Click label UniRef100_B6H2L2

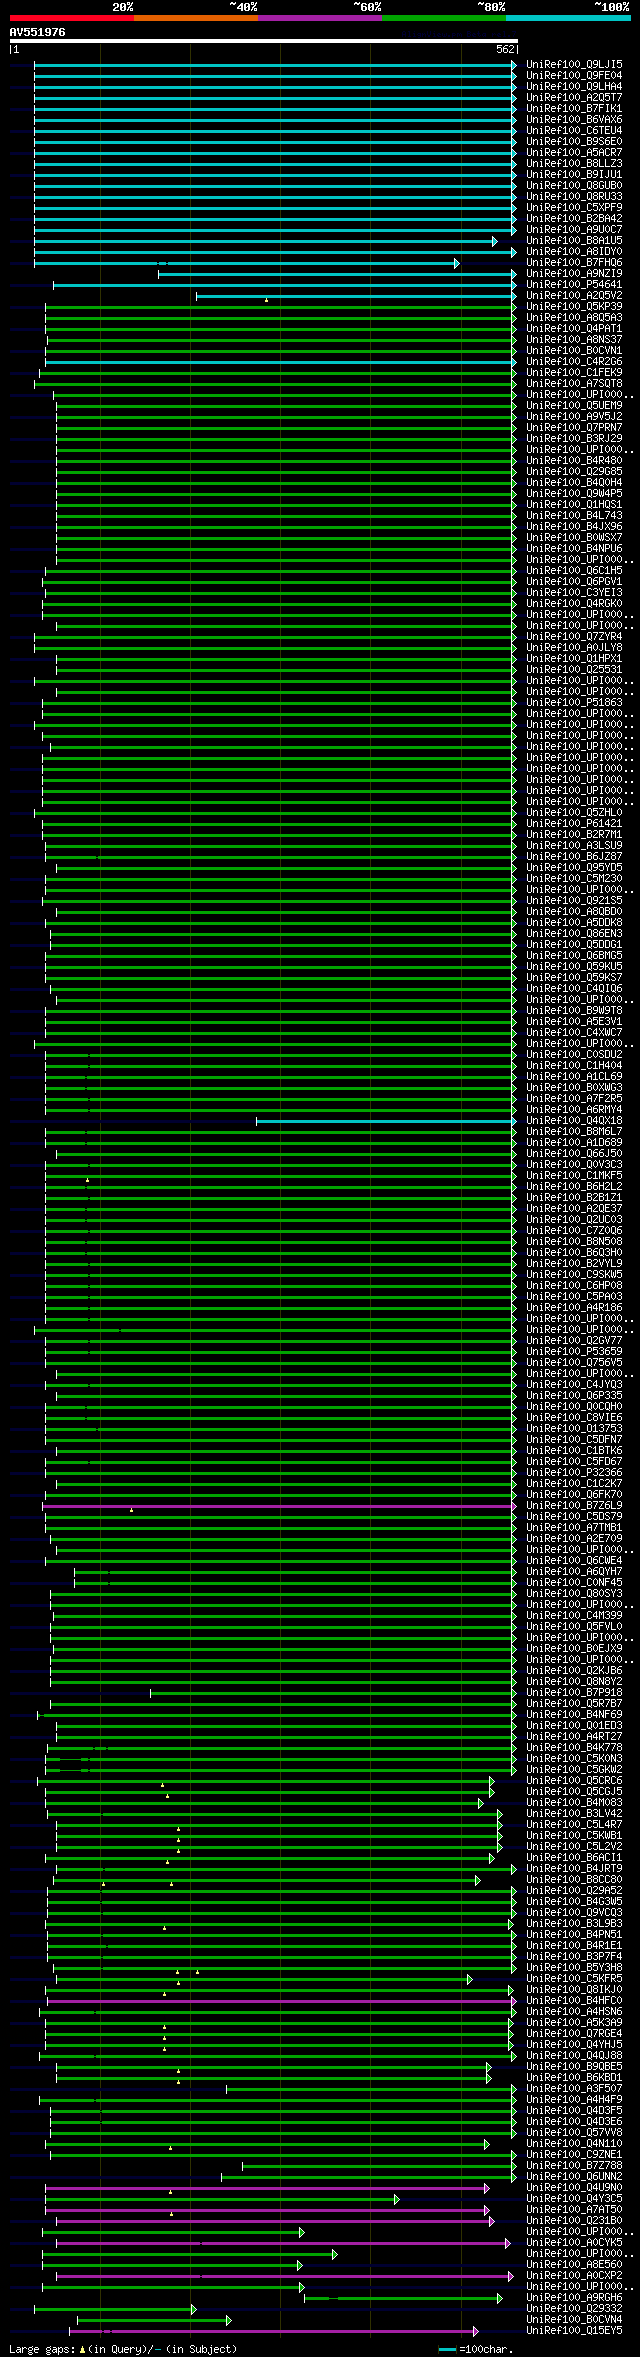coord(574,1187)
